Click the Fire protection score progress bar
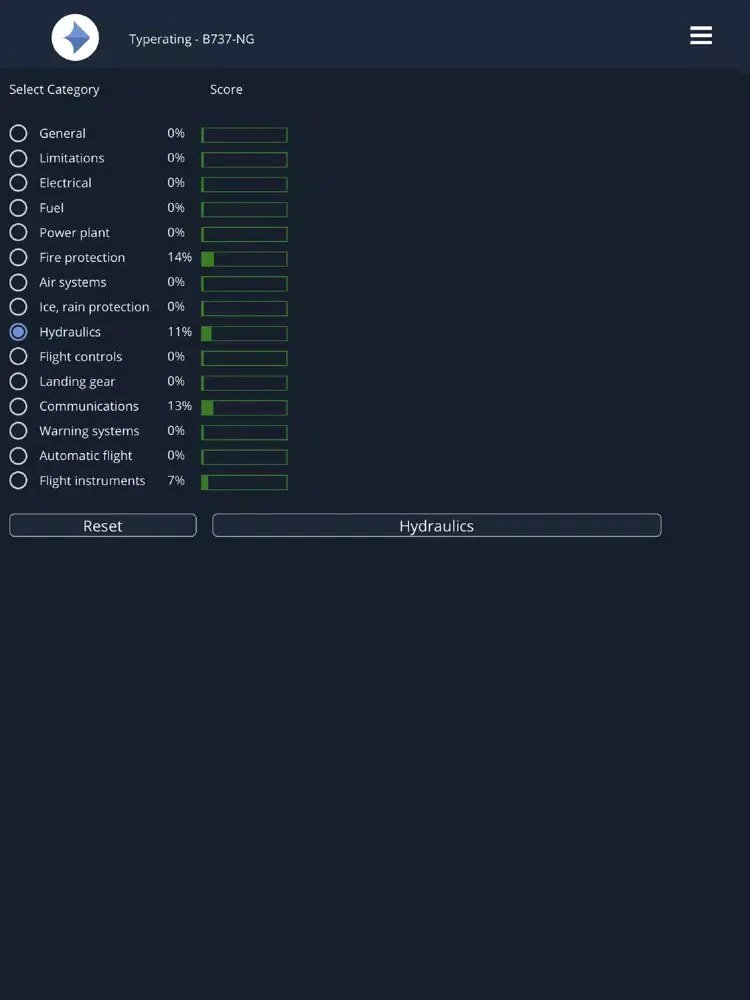750x1000 pixels. [244, 259]
